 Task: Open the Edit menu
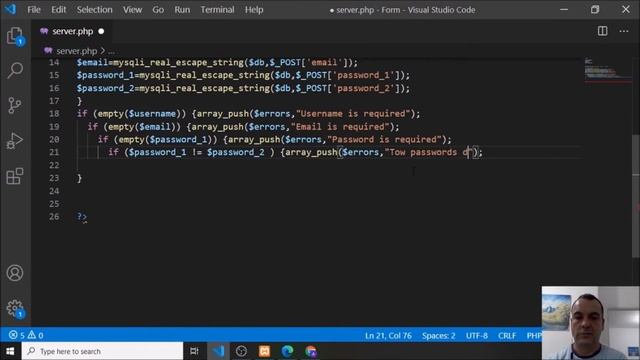click(x=58, y=9)
